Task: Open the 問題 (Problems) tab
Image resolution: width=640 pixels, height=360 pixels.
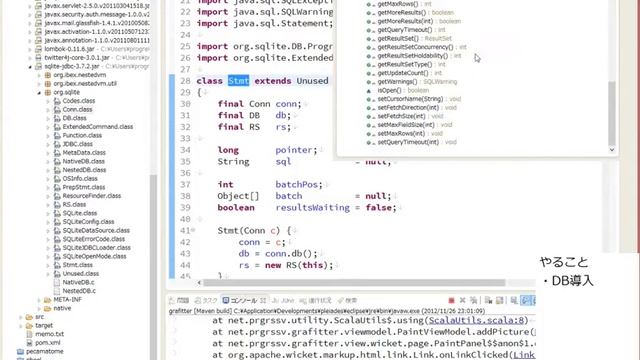Action: click(x=179, y=300)
